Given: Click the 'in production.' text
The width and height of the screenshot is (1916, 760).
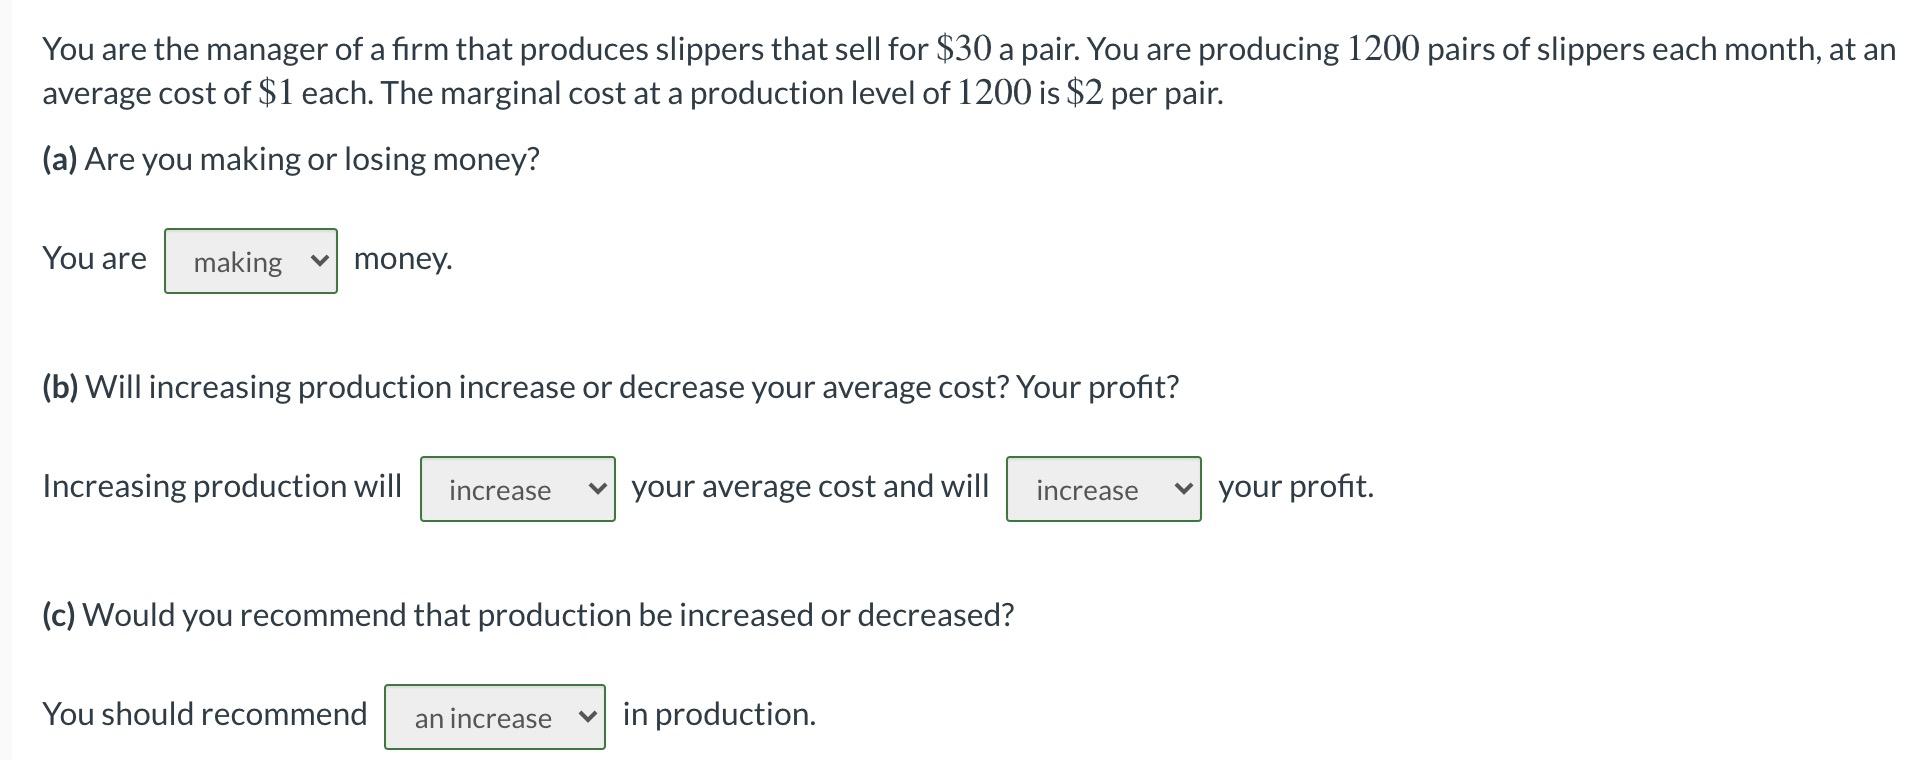Looking at the screenshot, I should coord(719,714).
